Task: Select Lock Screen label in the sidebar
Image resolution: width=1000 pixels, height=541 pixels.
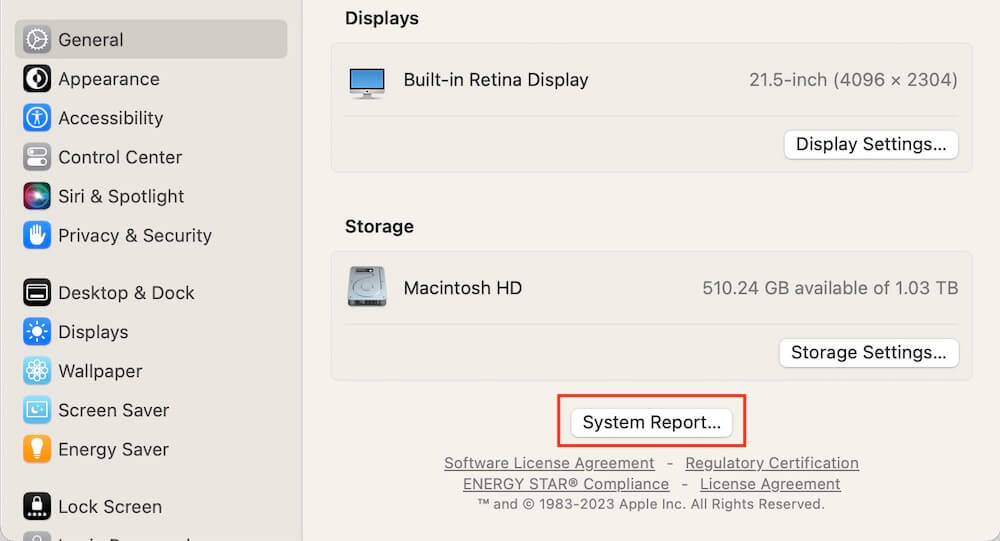Action: [x=110, y=507]
